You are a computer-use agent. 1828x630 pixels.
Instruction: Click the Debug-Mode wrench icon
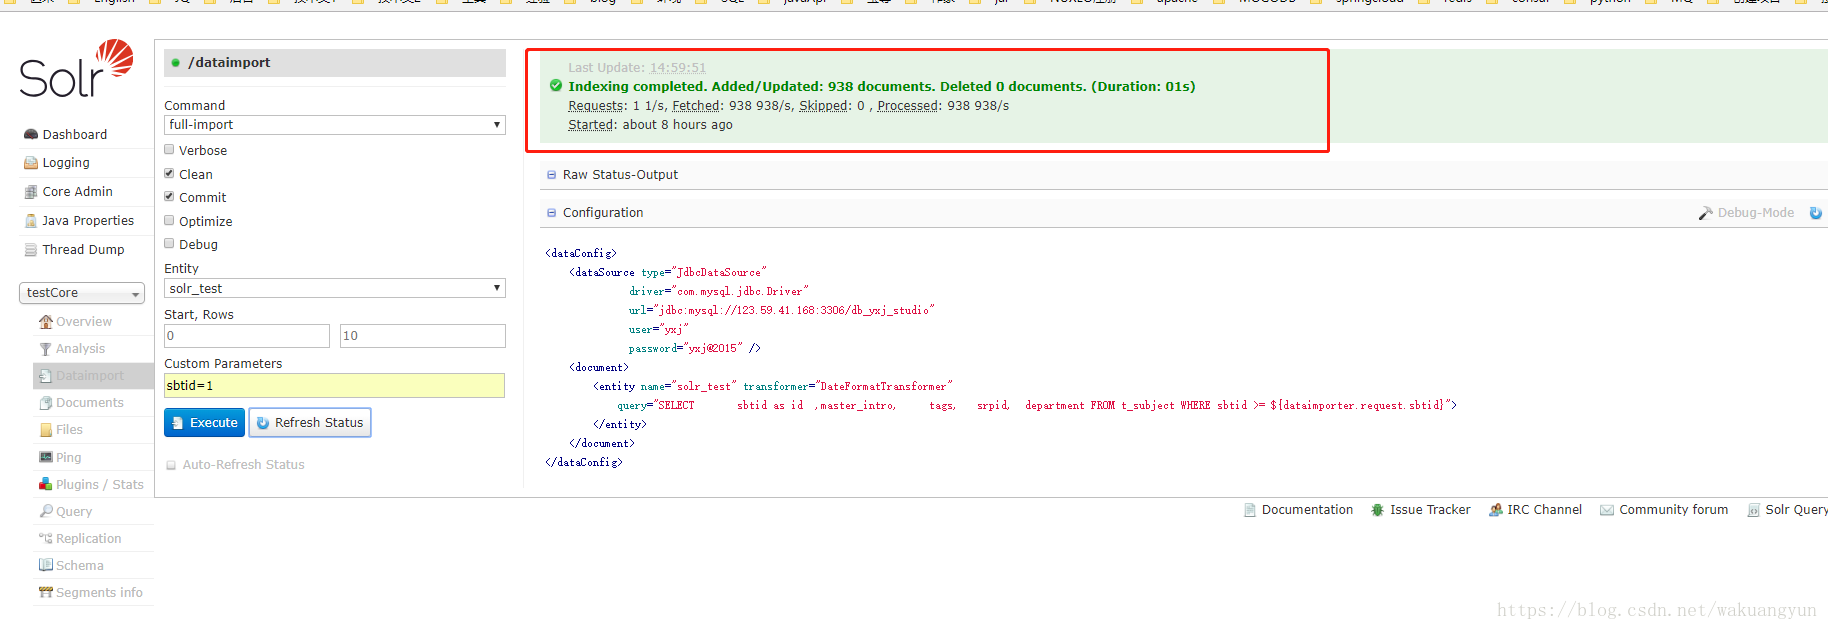click(x=1706, y=213)
